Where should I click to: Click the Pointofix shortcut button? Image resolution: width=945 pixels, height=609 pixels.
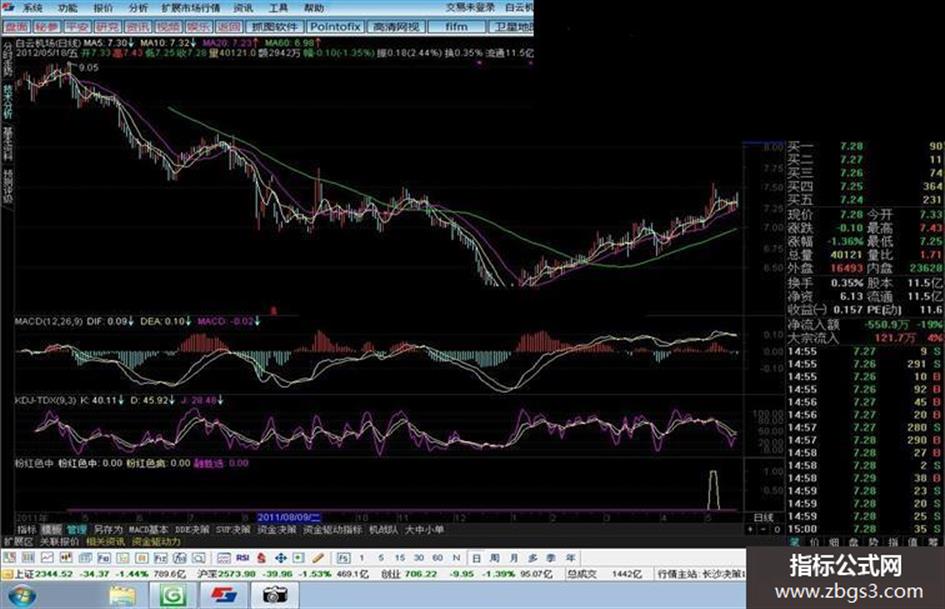(335, 27)
